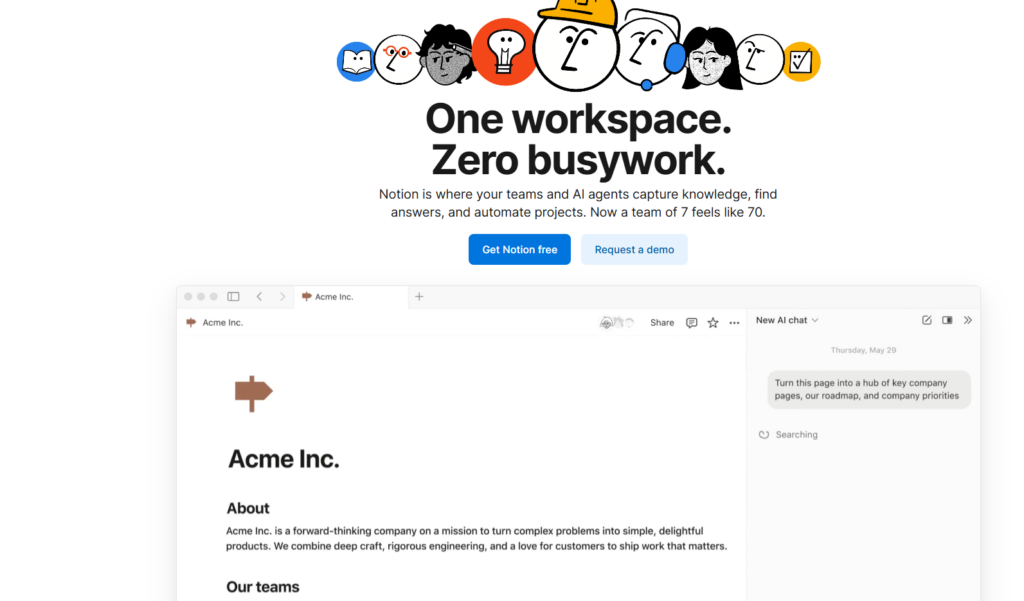This screenshot has height=601, width=1024.
Task: Star the Acme Inc. page as favorite
Action: point(713,323)
